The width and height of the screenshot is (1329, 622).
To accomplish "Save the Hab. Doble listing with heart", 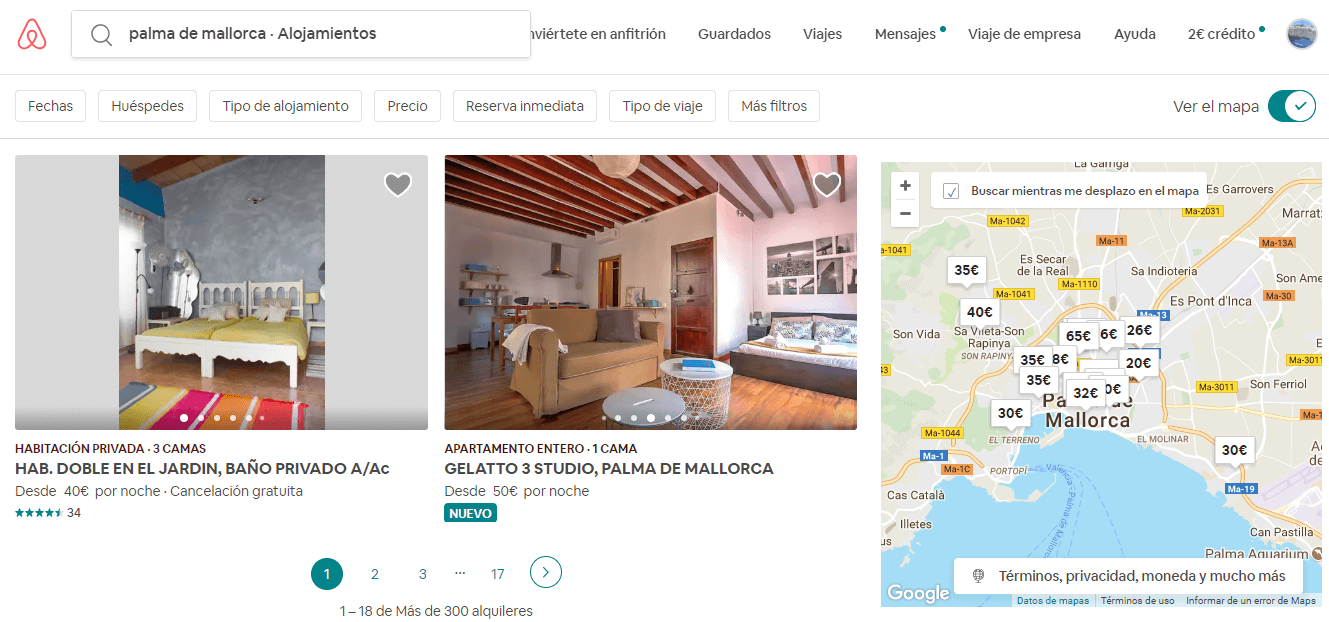I will click(398, 184).
